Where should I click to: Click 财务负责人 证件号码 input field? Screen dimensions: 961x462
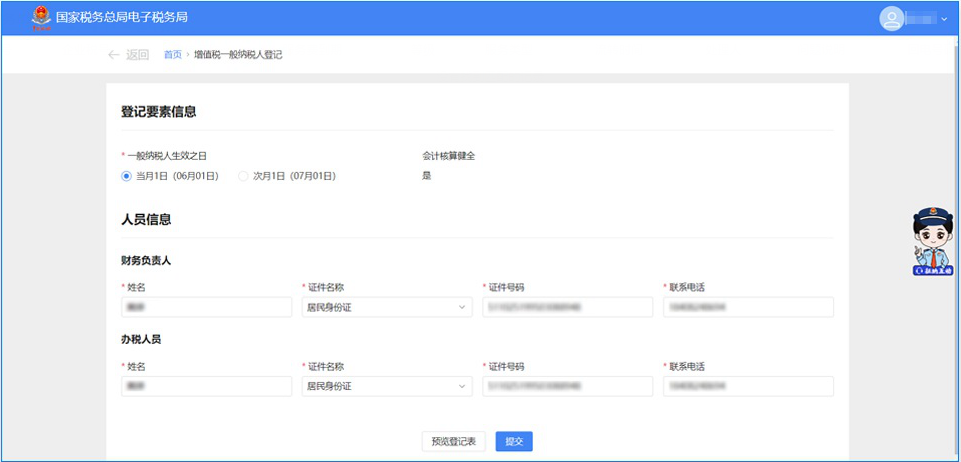[x=567, y=307]
